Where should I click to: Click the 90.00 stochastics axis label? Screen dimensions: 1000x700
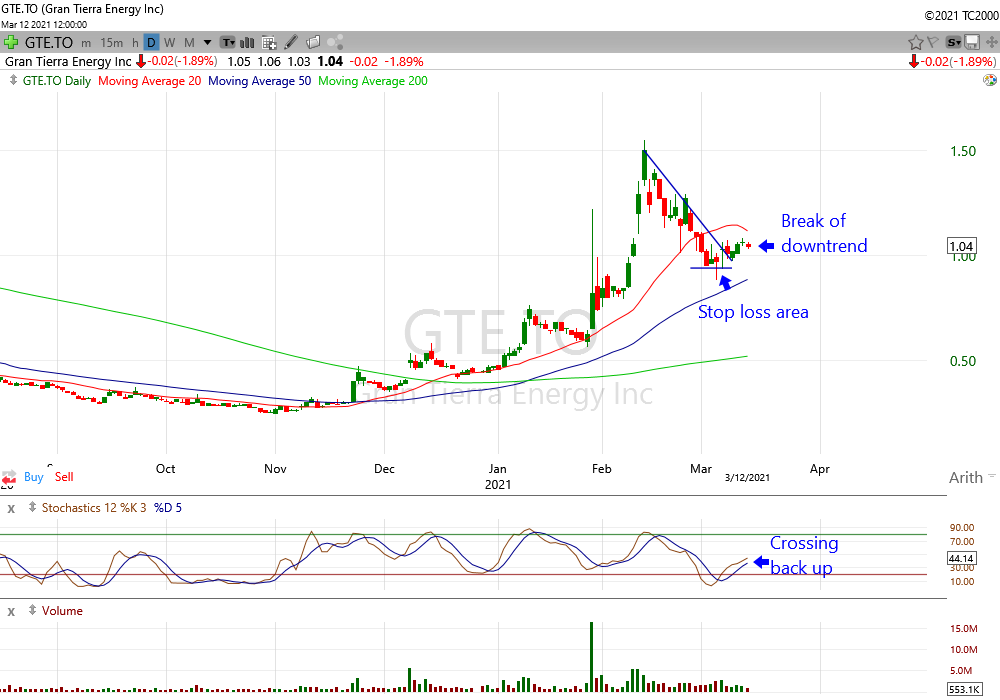[x=962, y=527]
